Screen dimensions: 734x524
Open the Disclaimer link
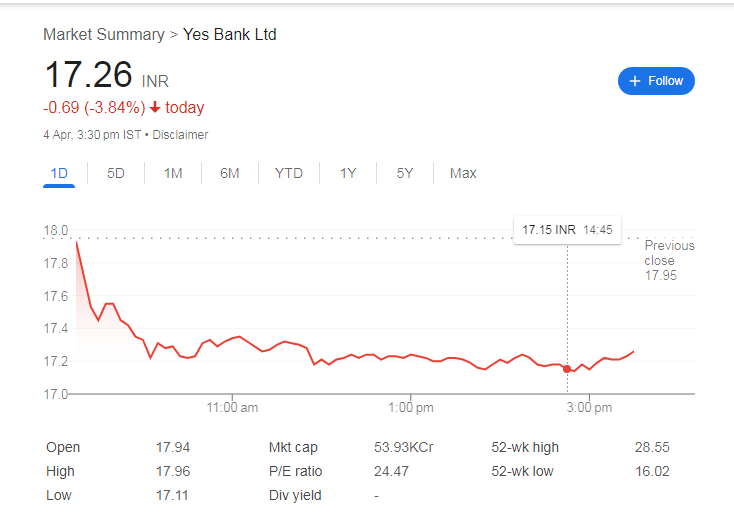[180, 135]
